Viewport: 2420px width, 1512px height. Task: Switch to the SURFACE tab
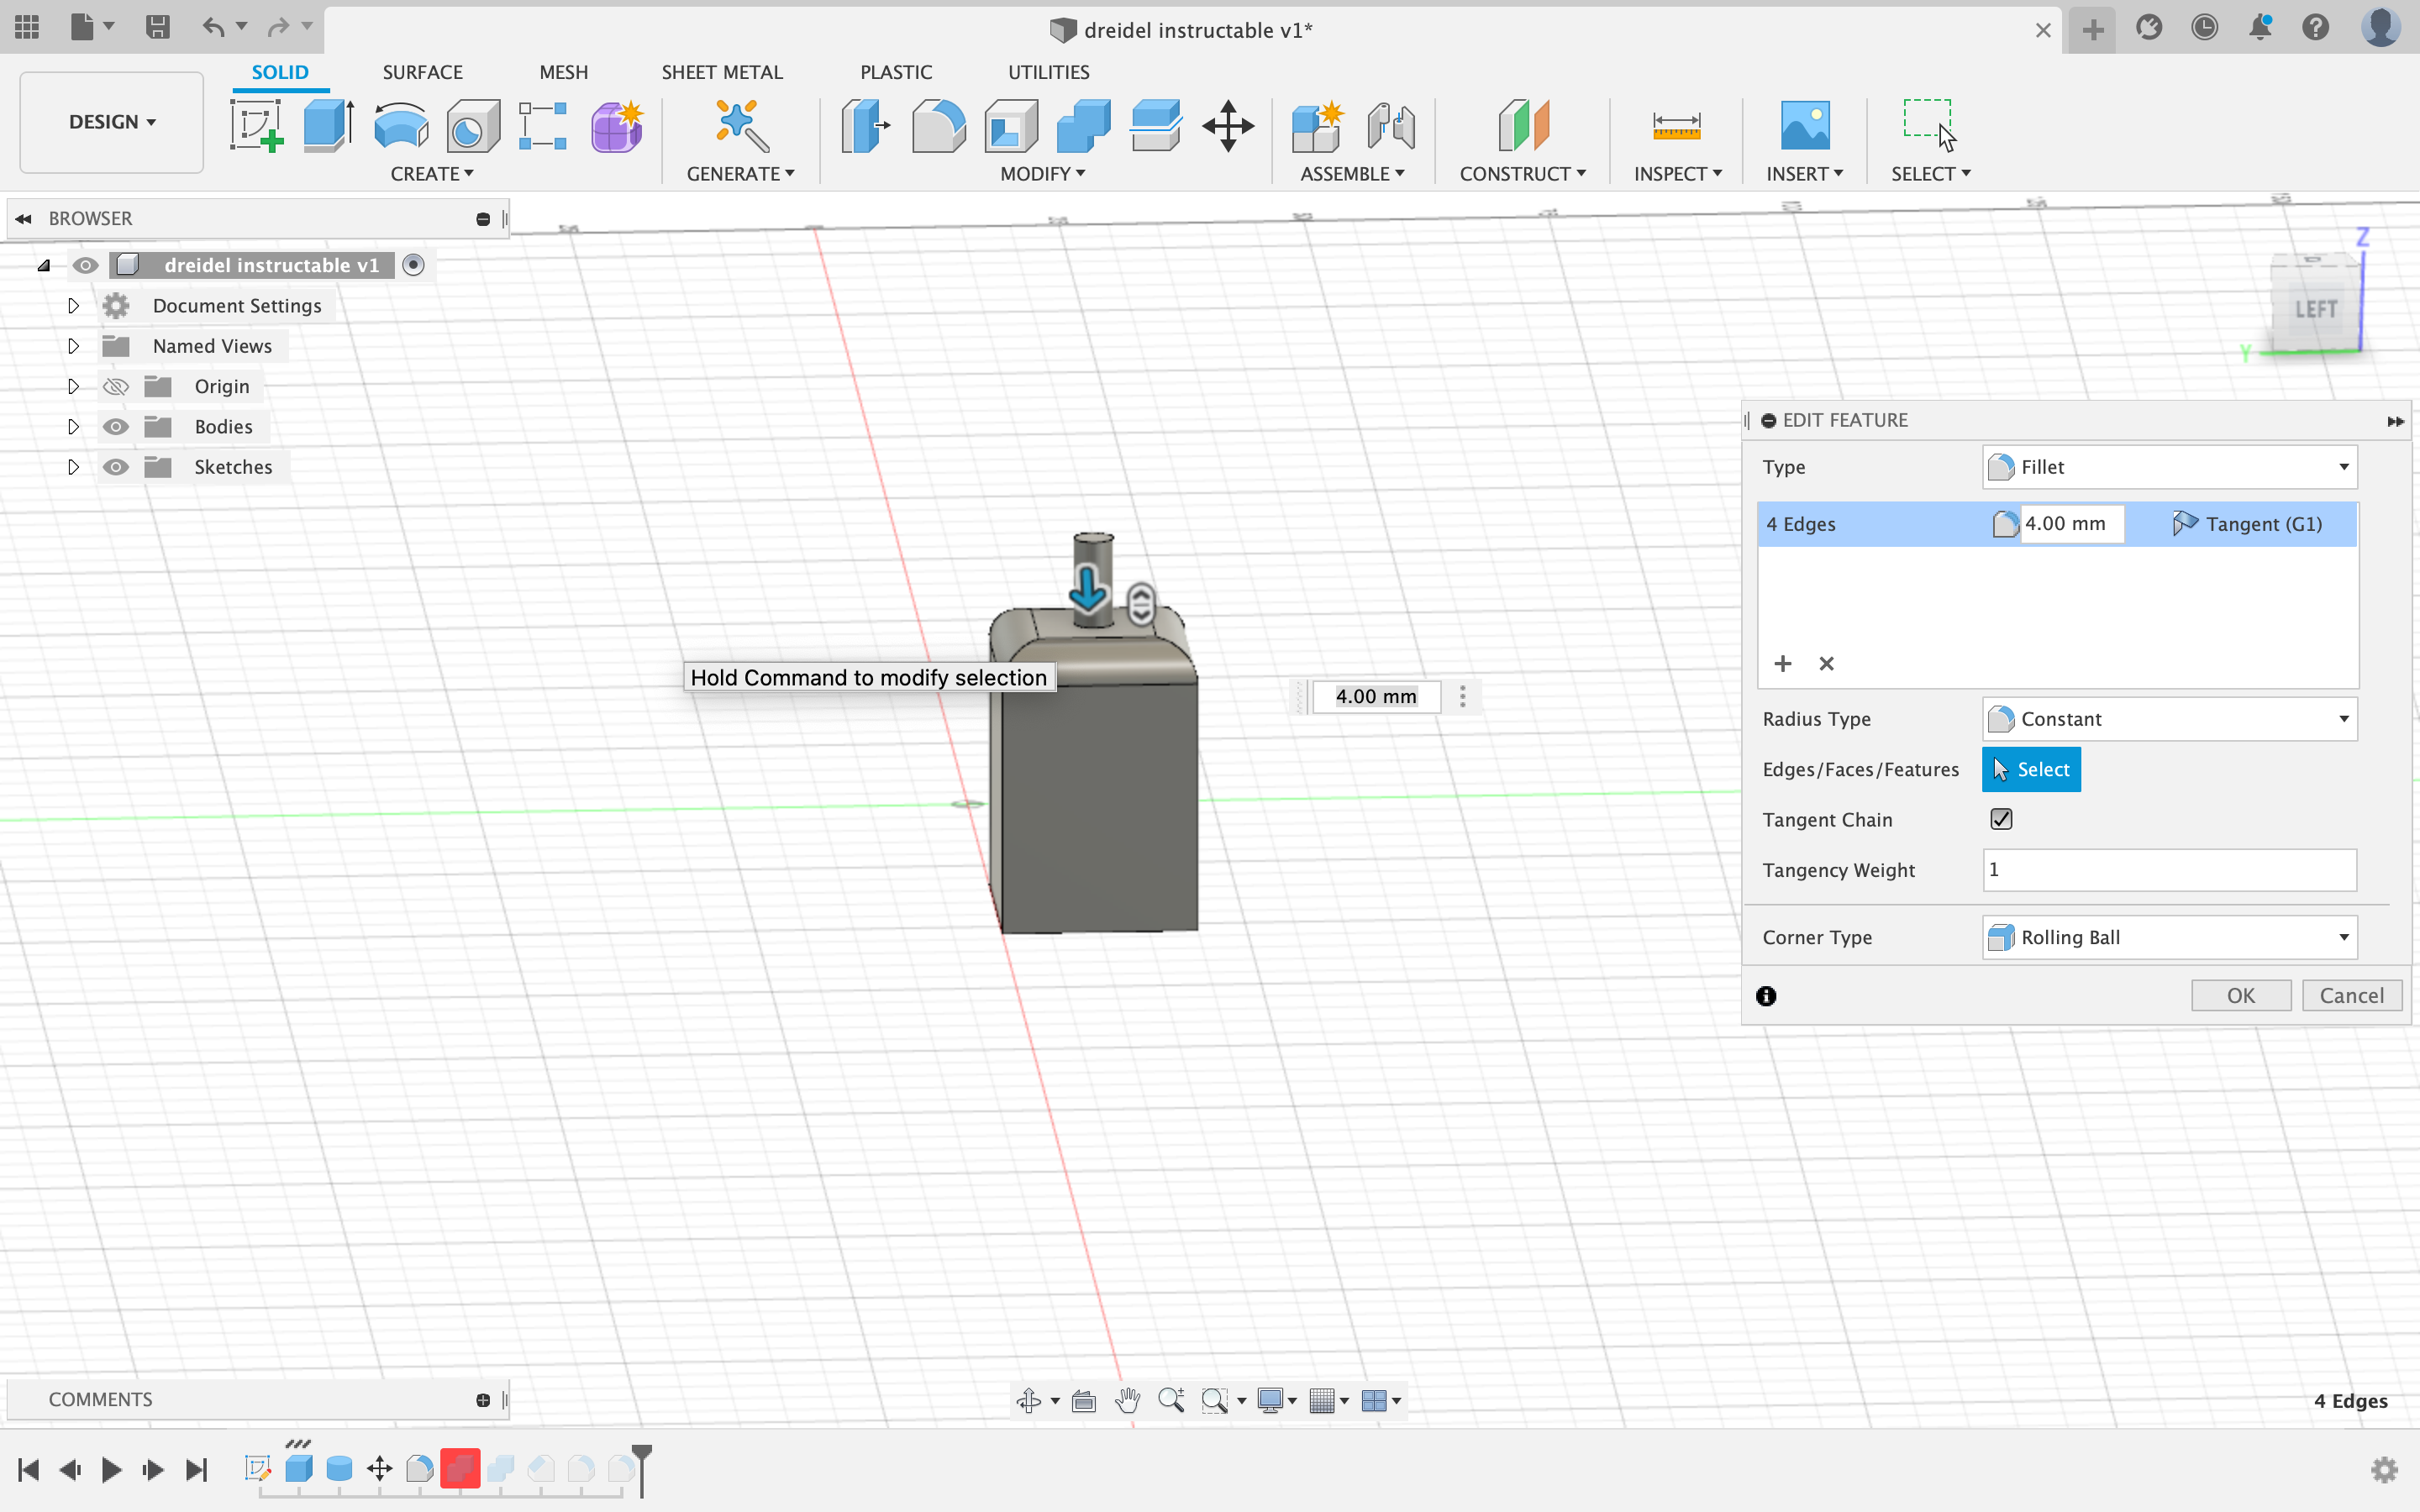pyautogui.click(x=422, y=71)
